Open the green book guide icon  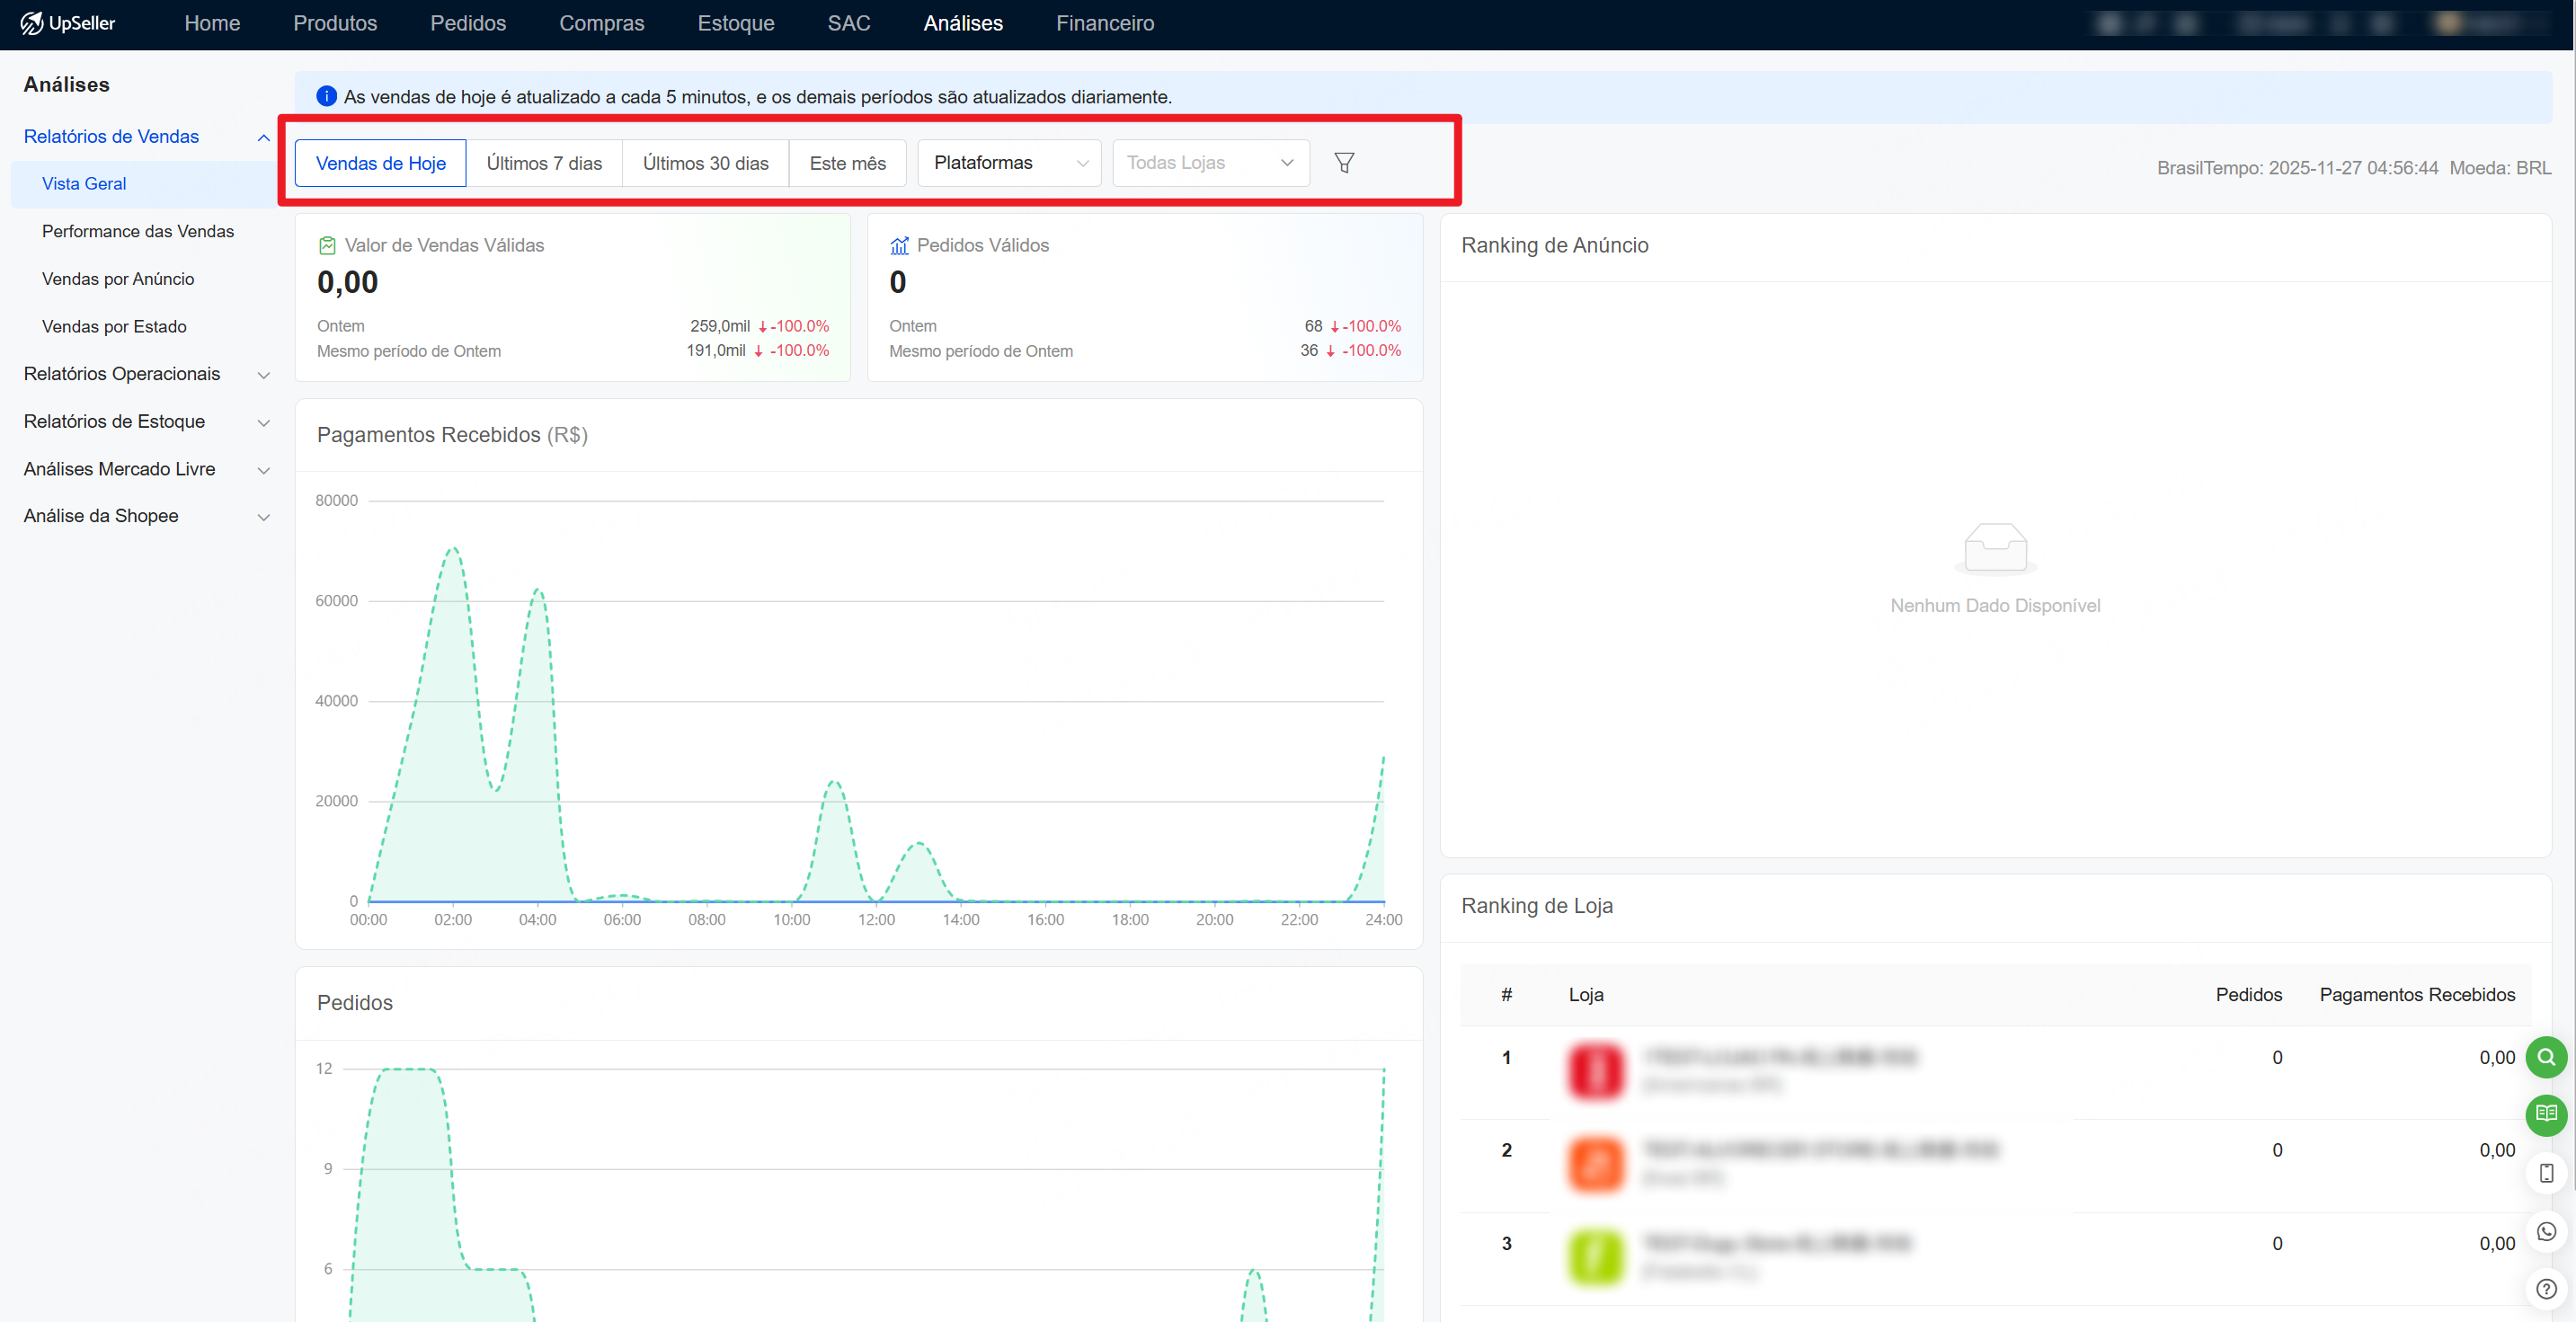[x=2545, y=1114]
